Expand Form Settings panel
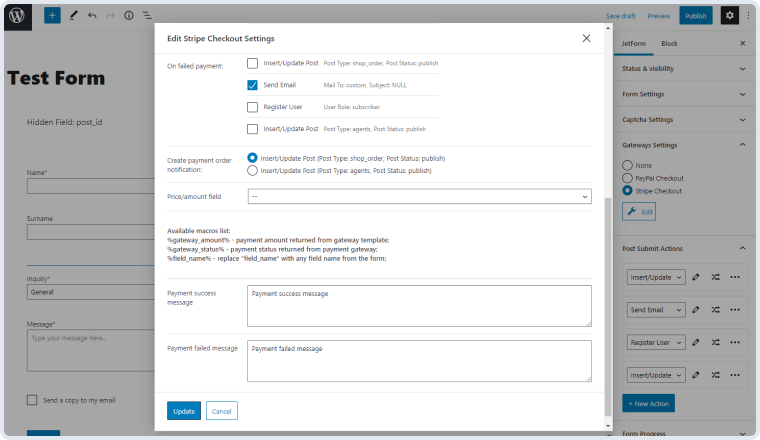 [684, 94]
